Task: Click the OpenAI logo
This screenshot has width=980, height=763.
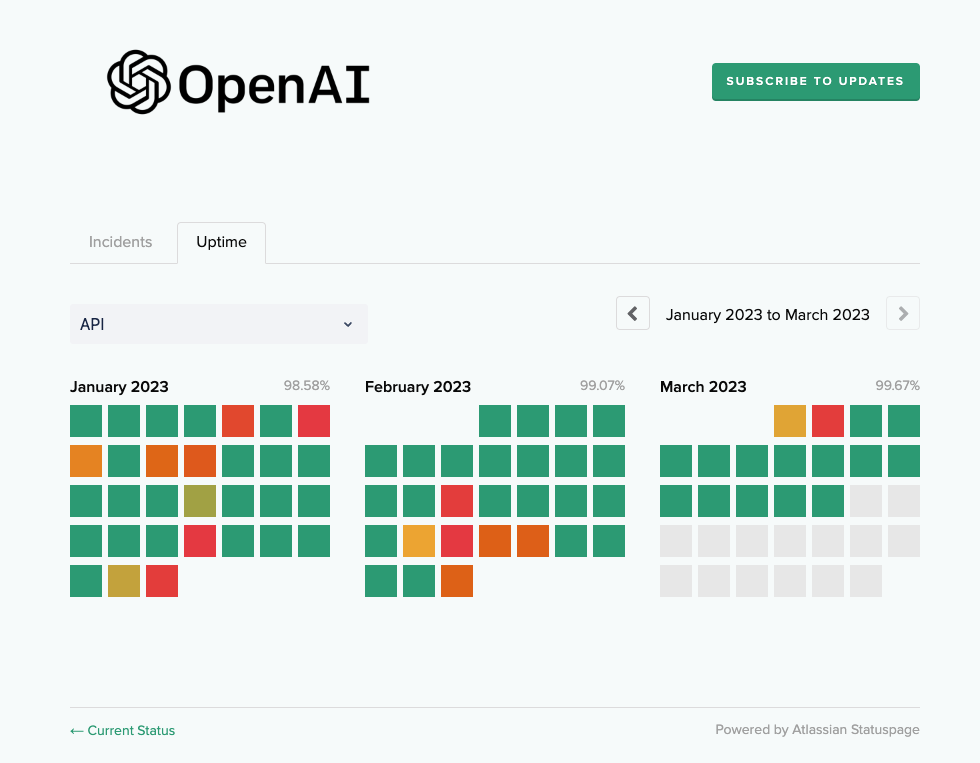Action: click(238, 82)
